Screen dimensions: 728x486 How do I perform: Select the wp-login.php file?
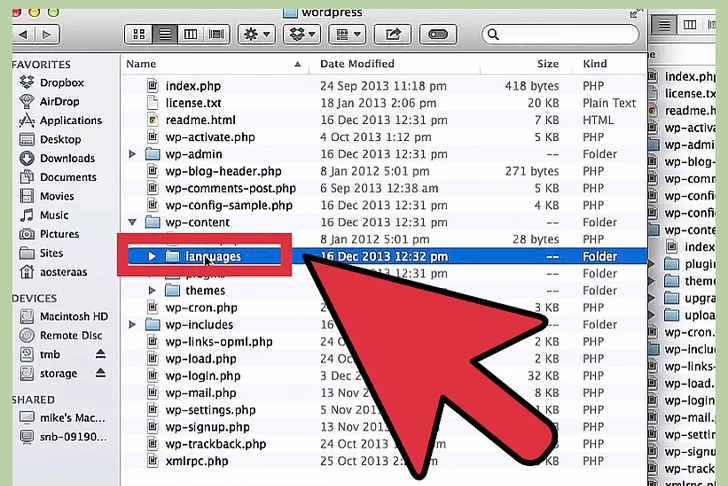[x=205, y=376]
